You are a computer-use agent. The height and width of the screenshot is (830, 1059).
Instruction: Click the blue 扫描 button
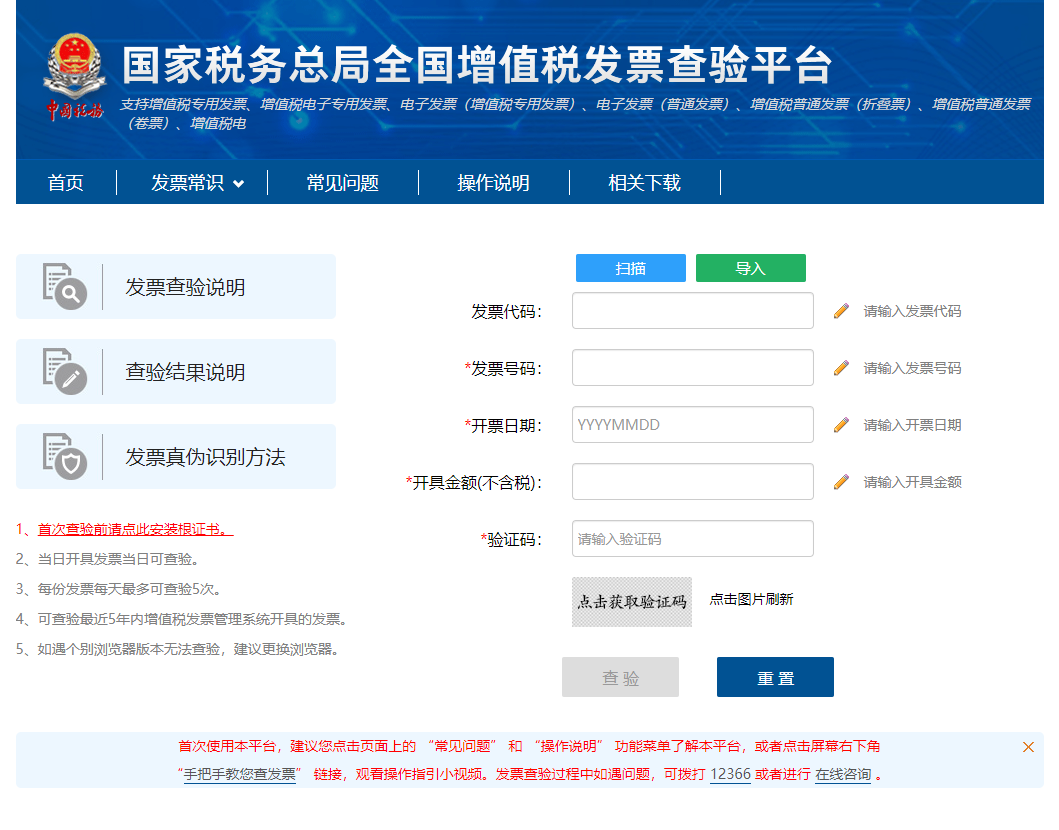tap(630, 268)
